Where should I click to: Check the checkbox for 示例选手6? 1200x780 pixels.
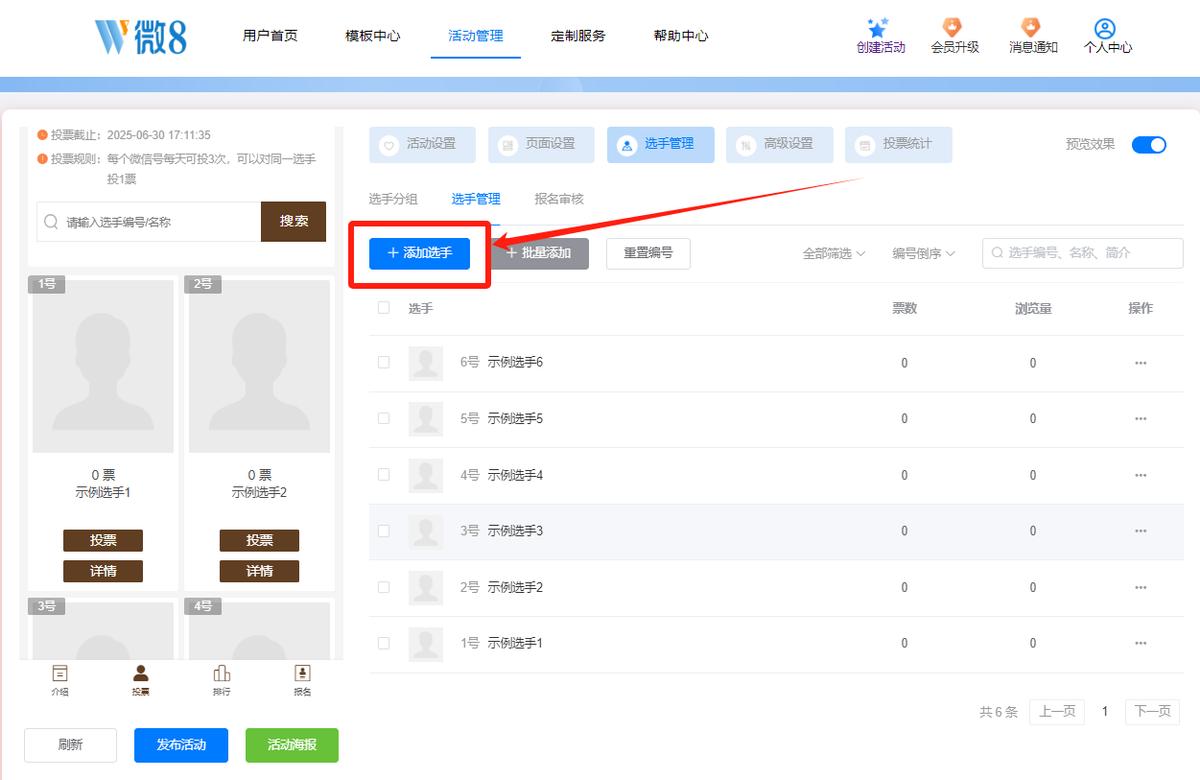tap(384, 362)
